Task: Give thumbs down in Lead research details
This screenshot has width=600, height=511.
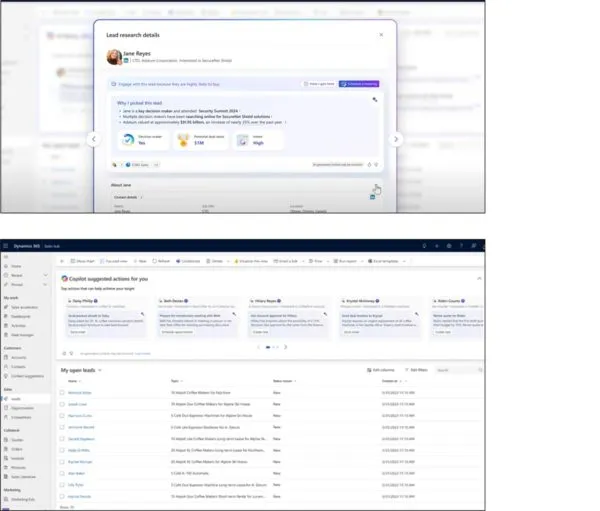Action: [376, 165]
